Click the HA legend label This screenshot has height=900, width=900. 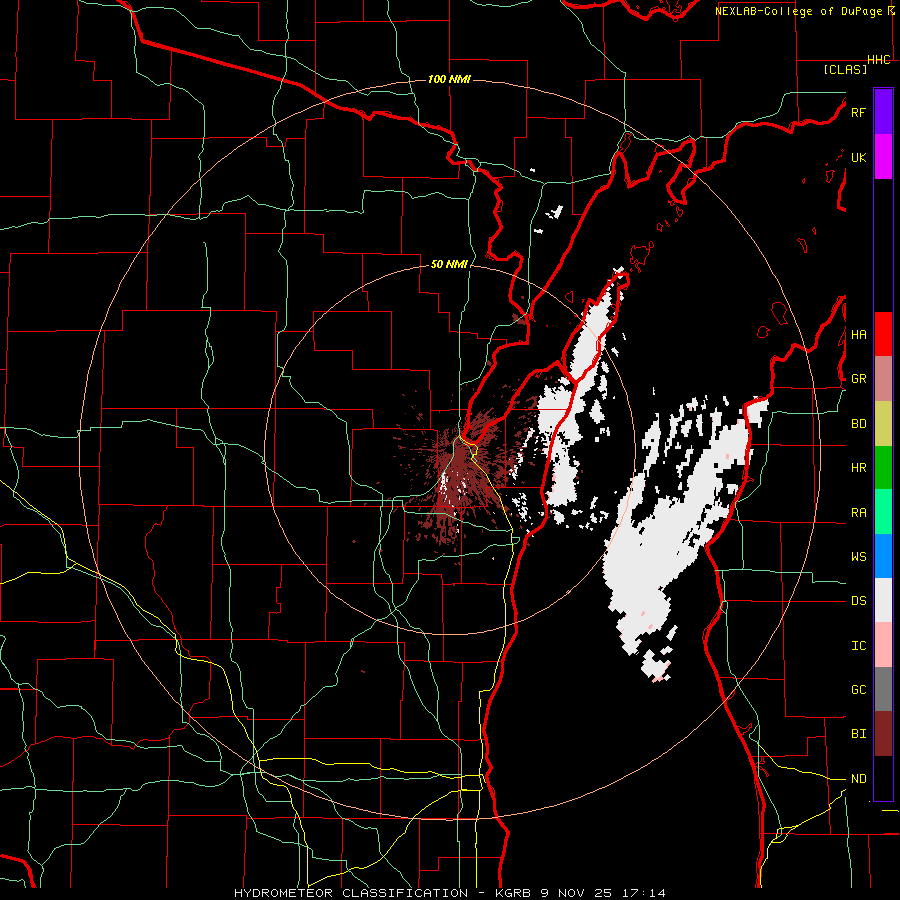(x=858, y=335)
